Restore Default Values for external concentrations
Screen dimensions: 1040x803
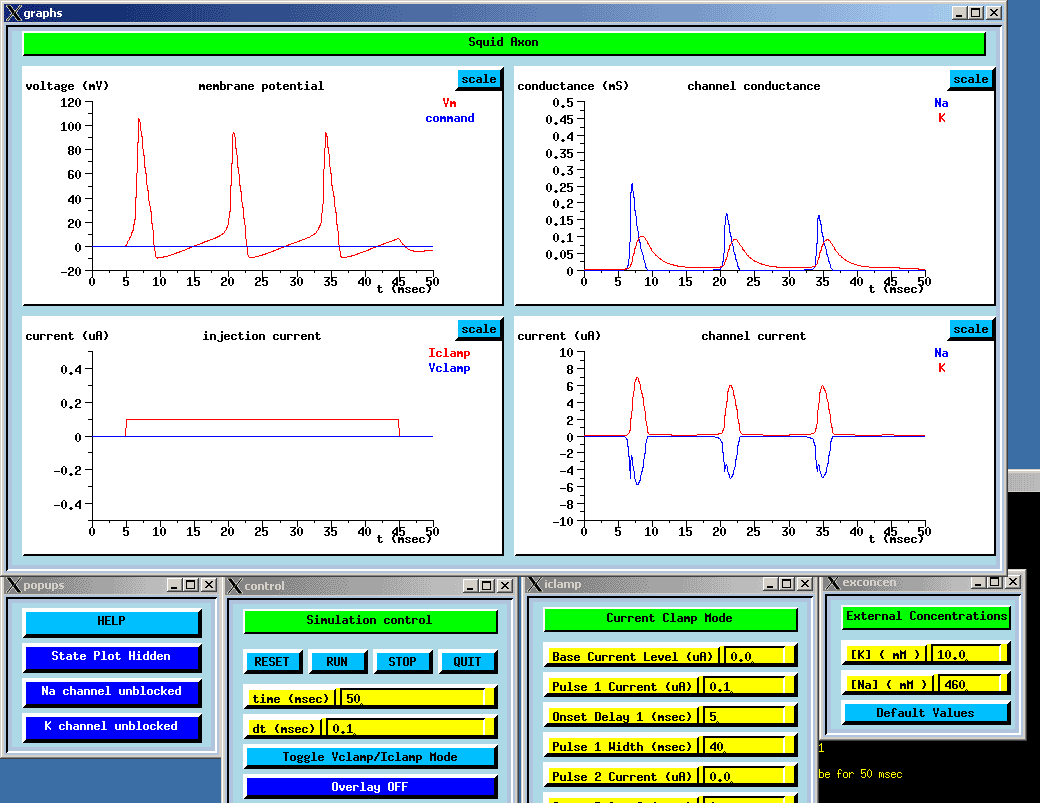(x=925, y=713)
